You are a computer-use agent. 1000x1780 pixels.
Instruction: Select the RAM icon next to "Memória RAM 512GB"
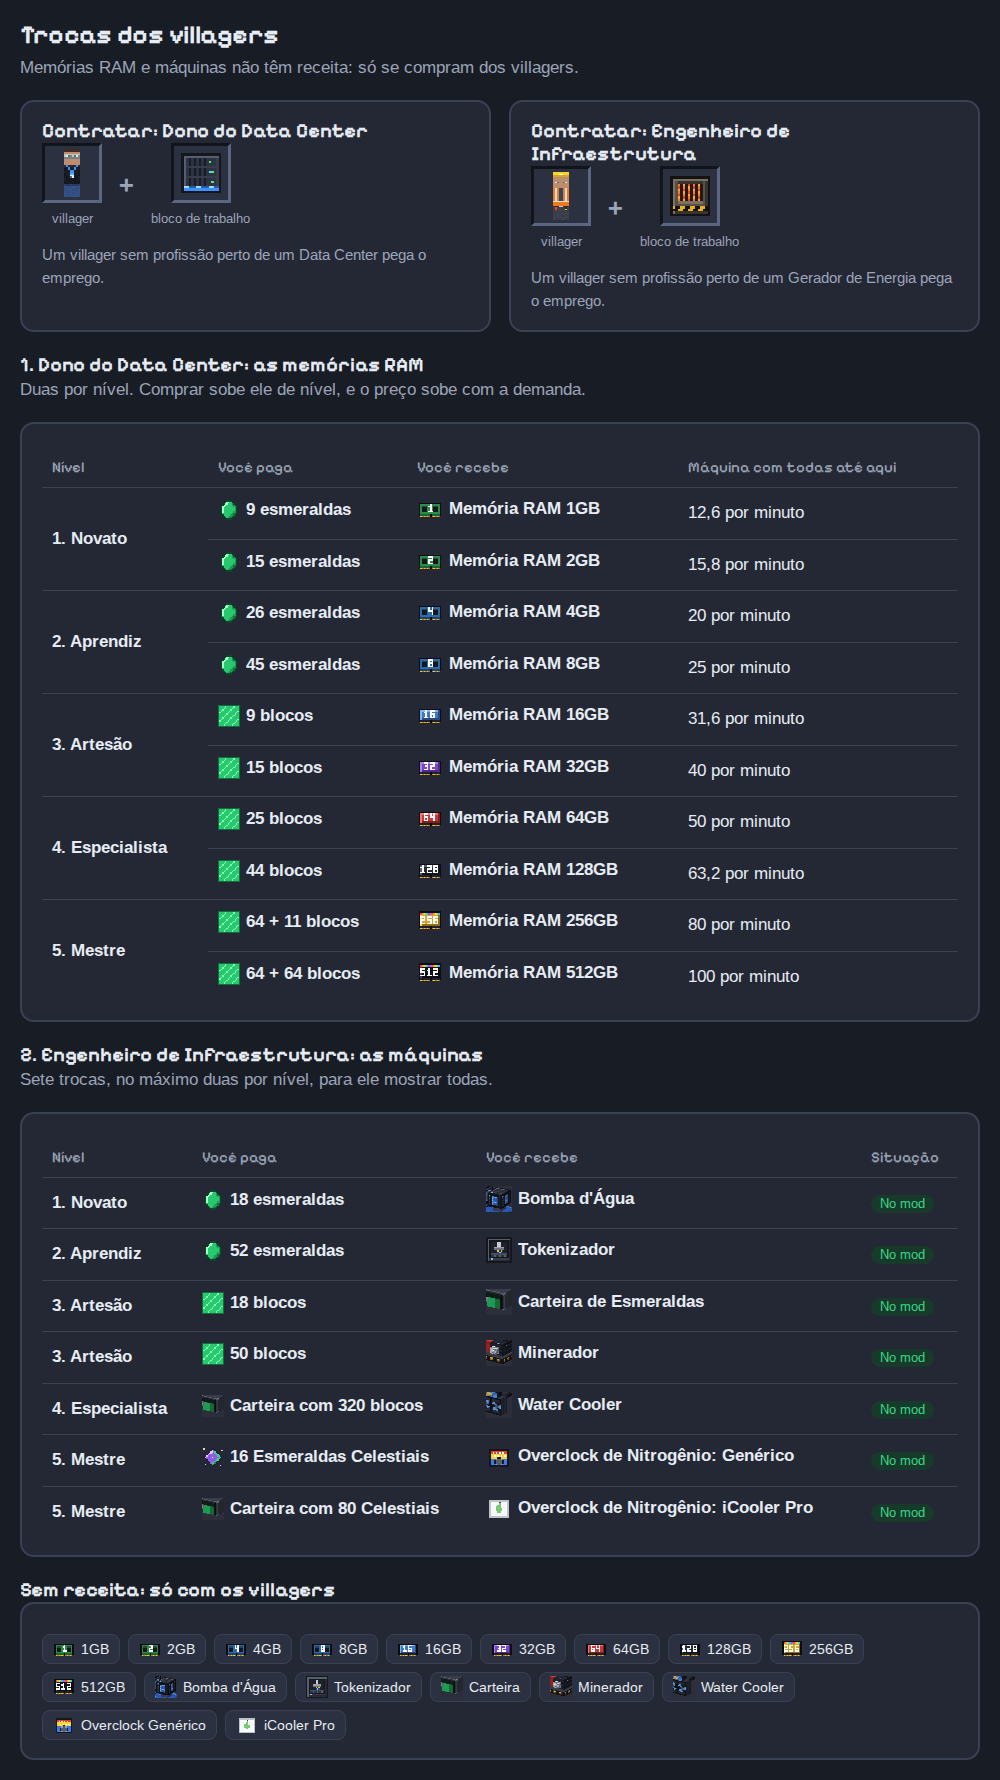point(429,973)
